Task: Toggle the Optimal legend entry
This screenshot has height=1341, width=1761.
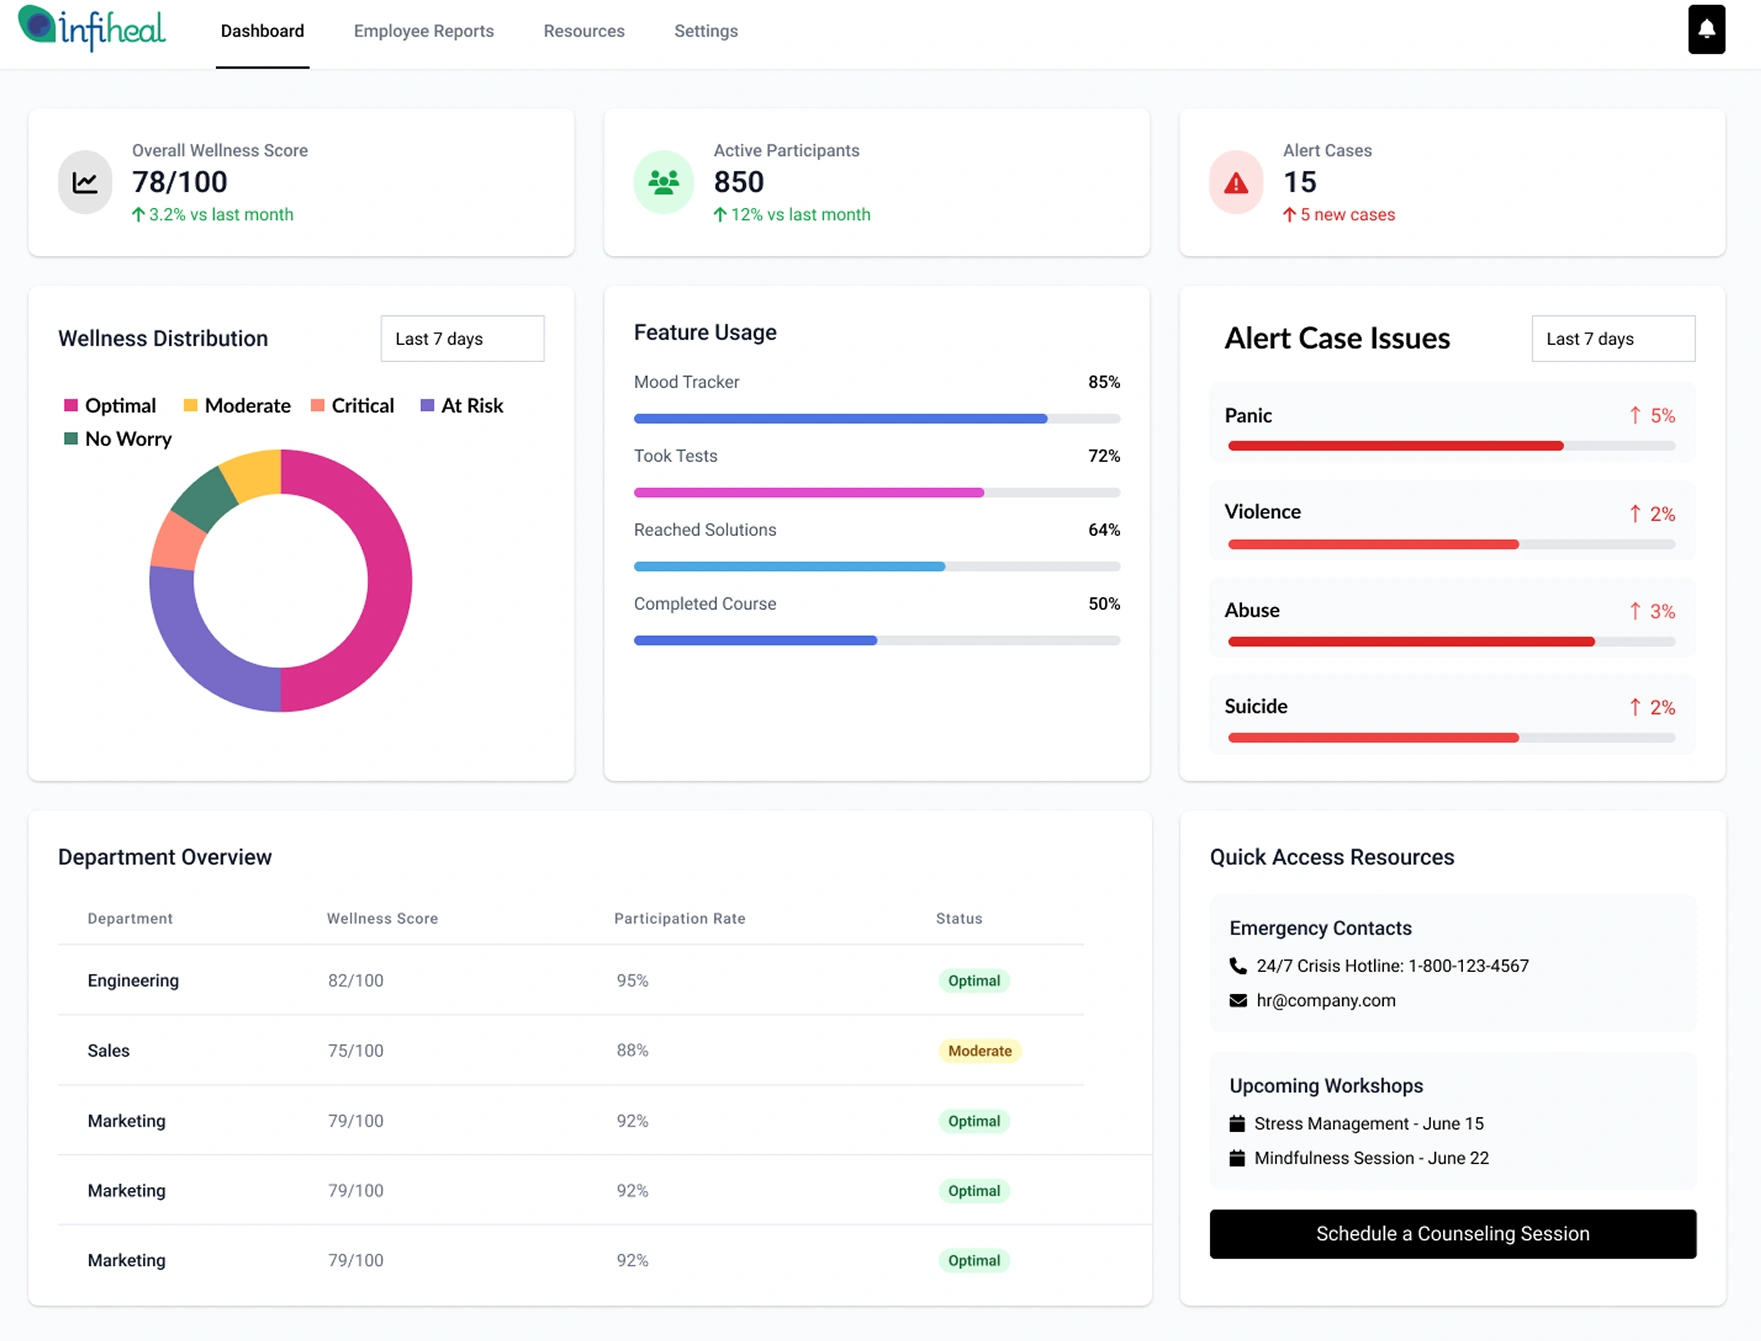Action: click(x=111, y=405)
